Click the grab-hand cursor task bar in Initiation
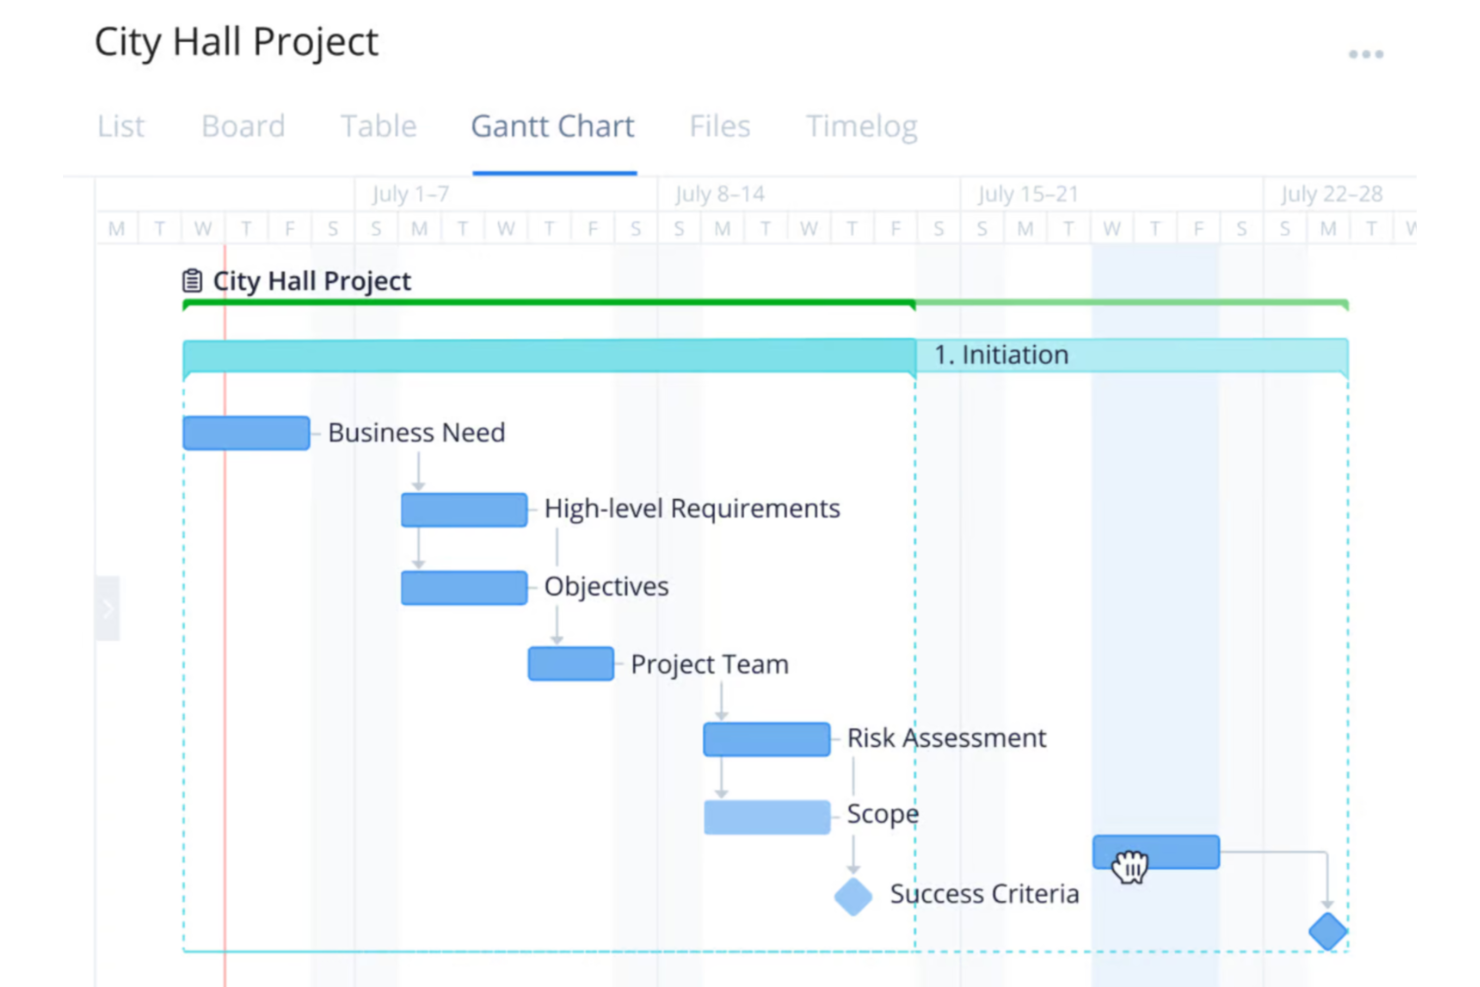The width and height of the screenshot is (1480, 987). 1155,851
